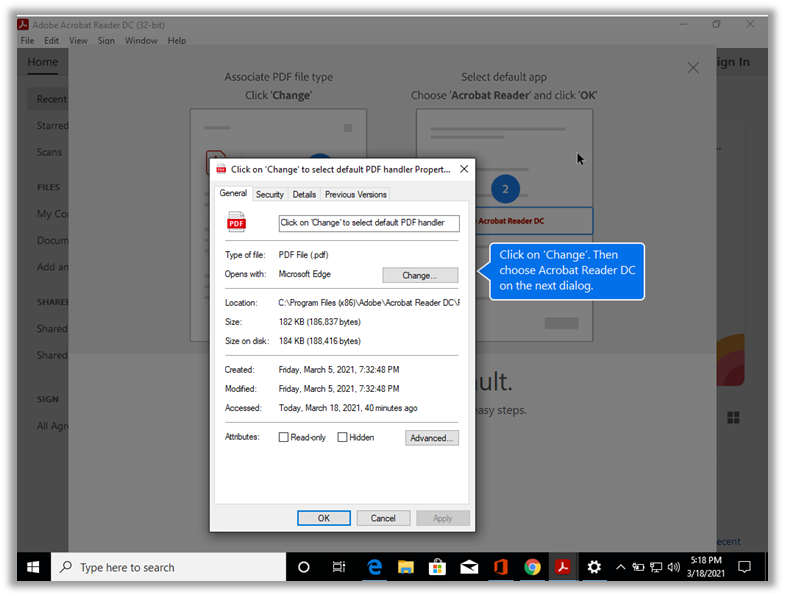Viewport: 785px width, 596px height.
Task: Click the Windows Start button
Action: point(34,567)
